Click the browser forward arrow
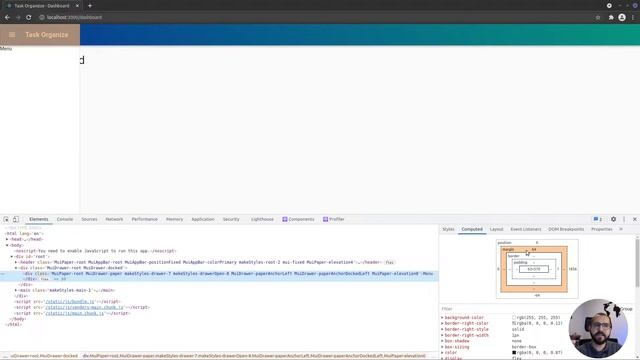 [x=18, y=18]
